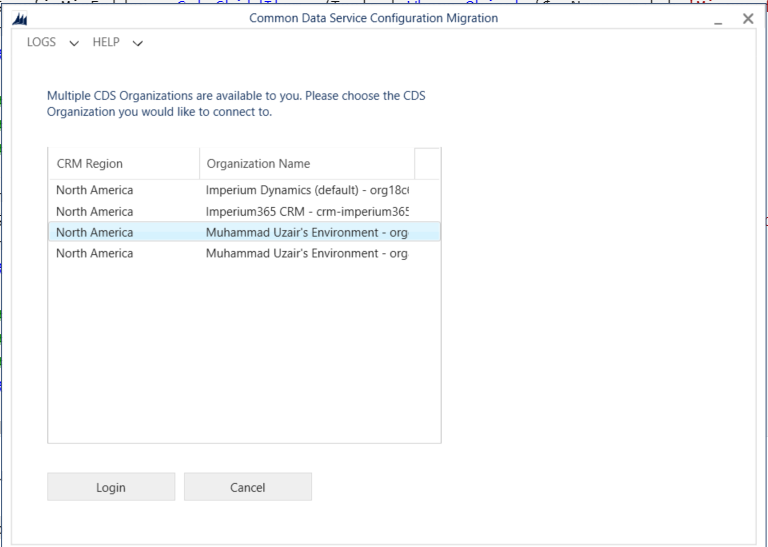The image size is (768, 547).
Task: Click the Common Data Service title bar text
Action: click(x=373, y=18)
